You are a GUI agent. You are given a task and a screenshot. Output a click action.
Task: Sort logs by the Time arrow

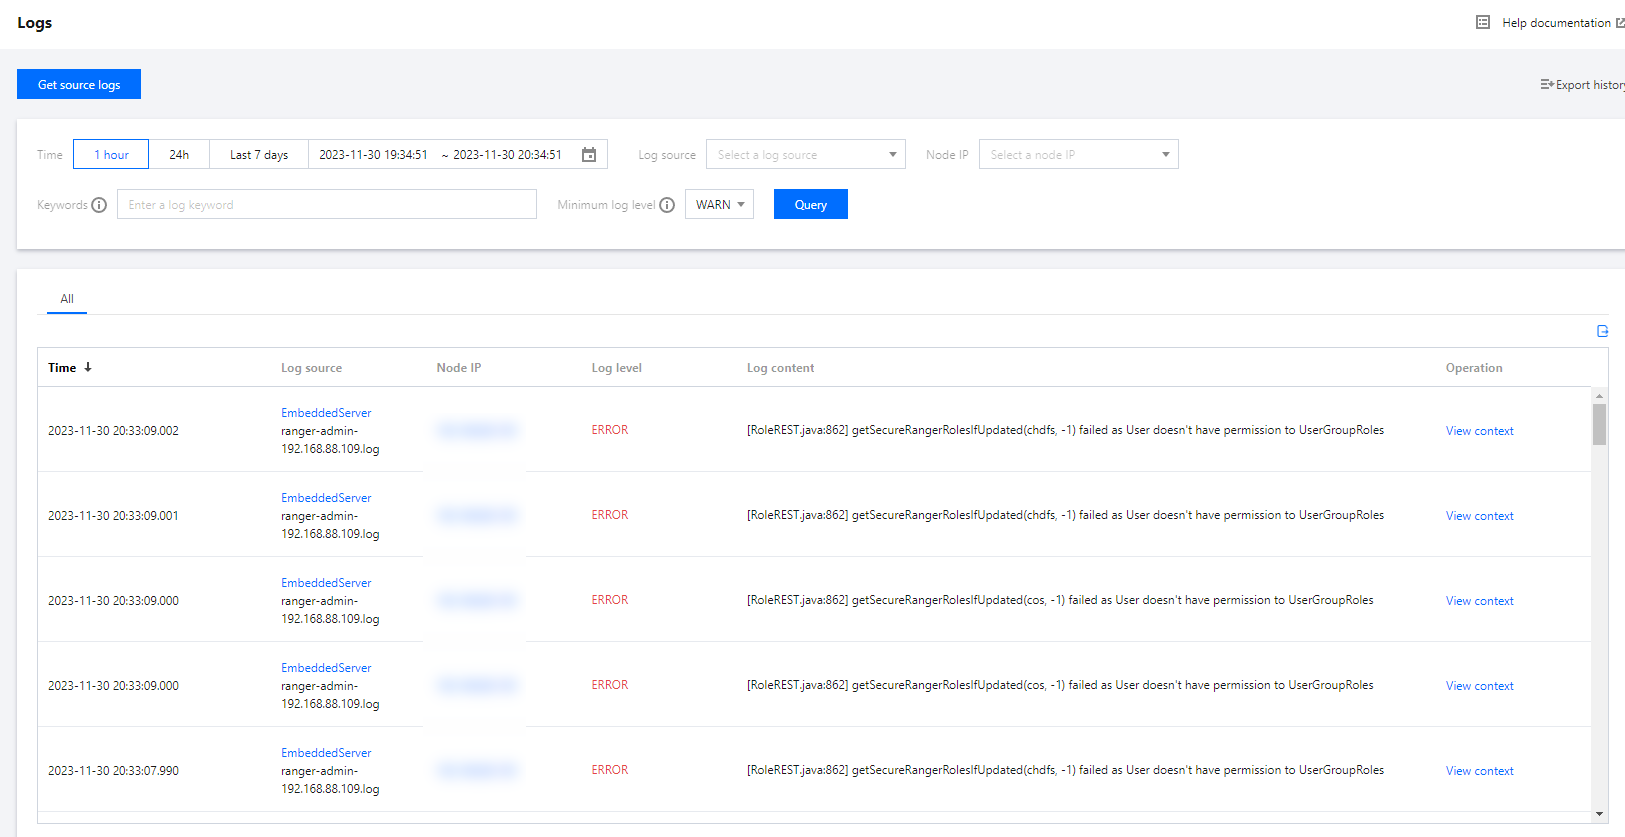tap(88, 367)
